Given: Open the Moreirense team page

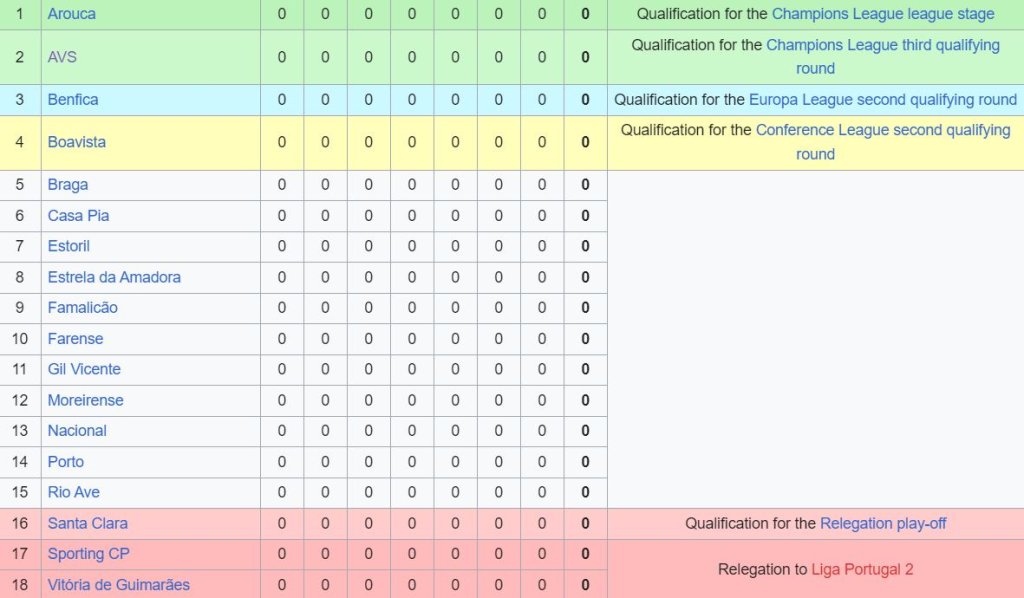Looking at the screenshot, I should point(86,400).
